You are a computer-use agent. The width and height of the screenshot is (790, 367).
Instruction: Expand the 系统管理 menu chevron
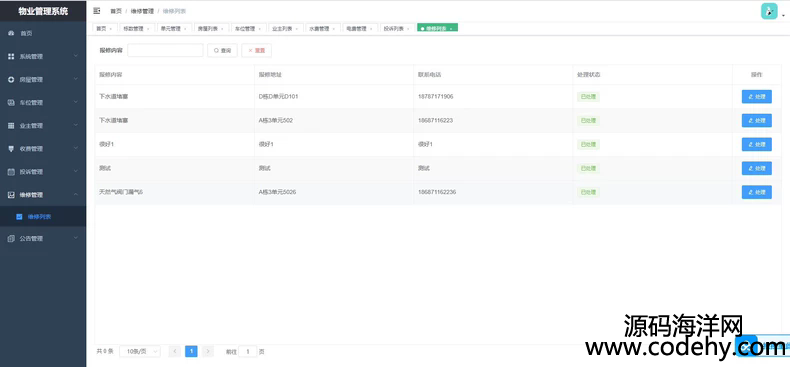pos(76,56)
